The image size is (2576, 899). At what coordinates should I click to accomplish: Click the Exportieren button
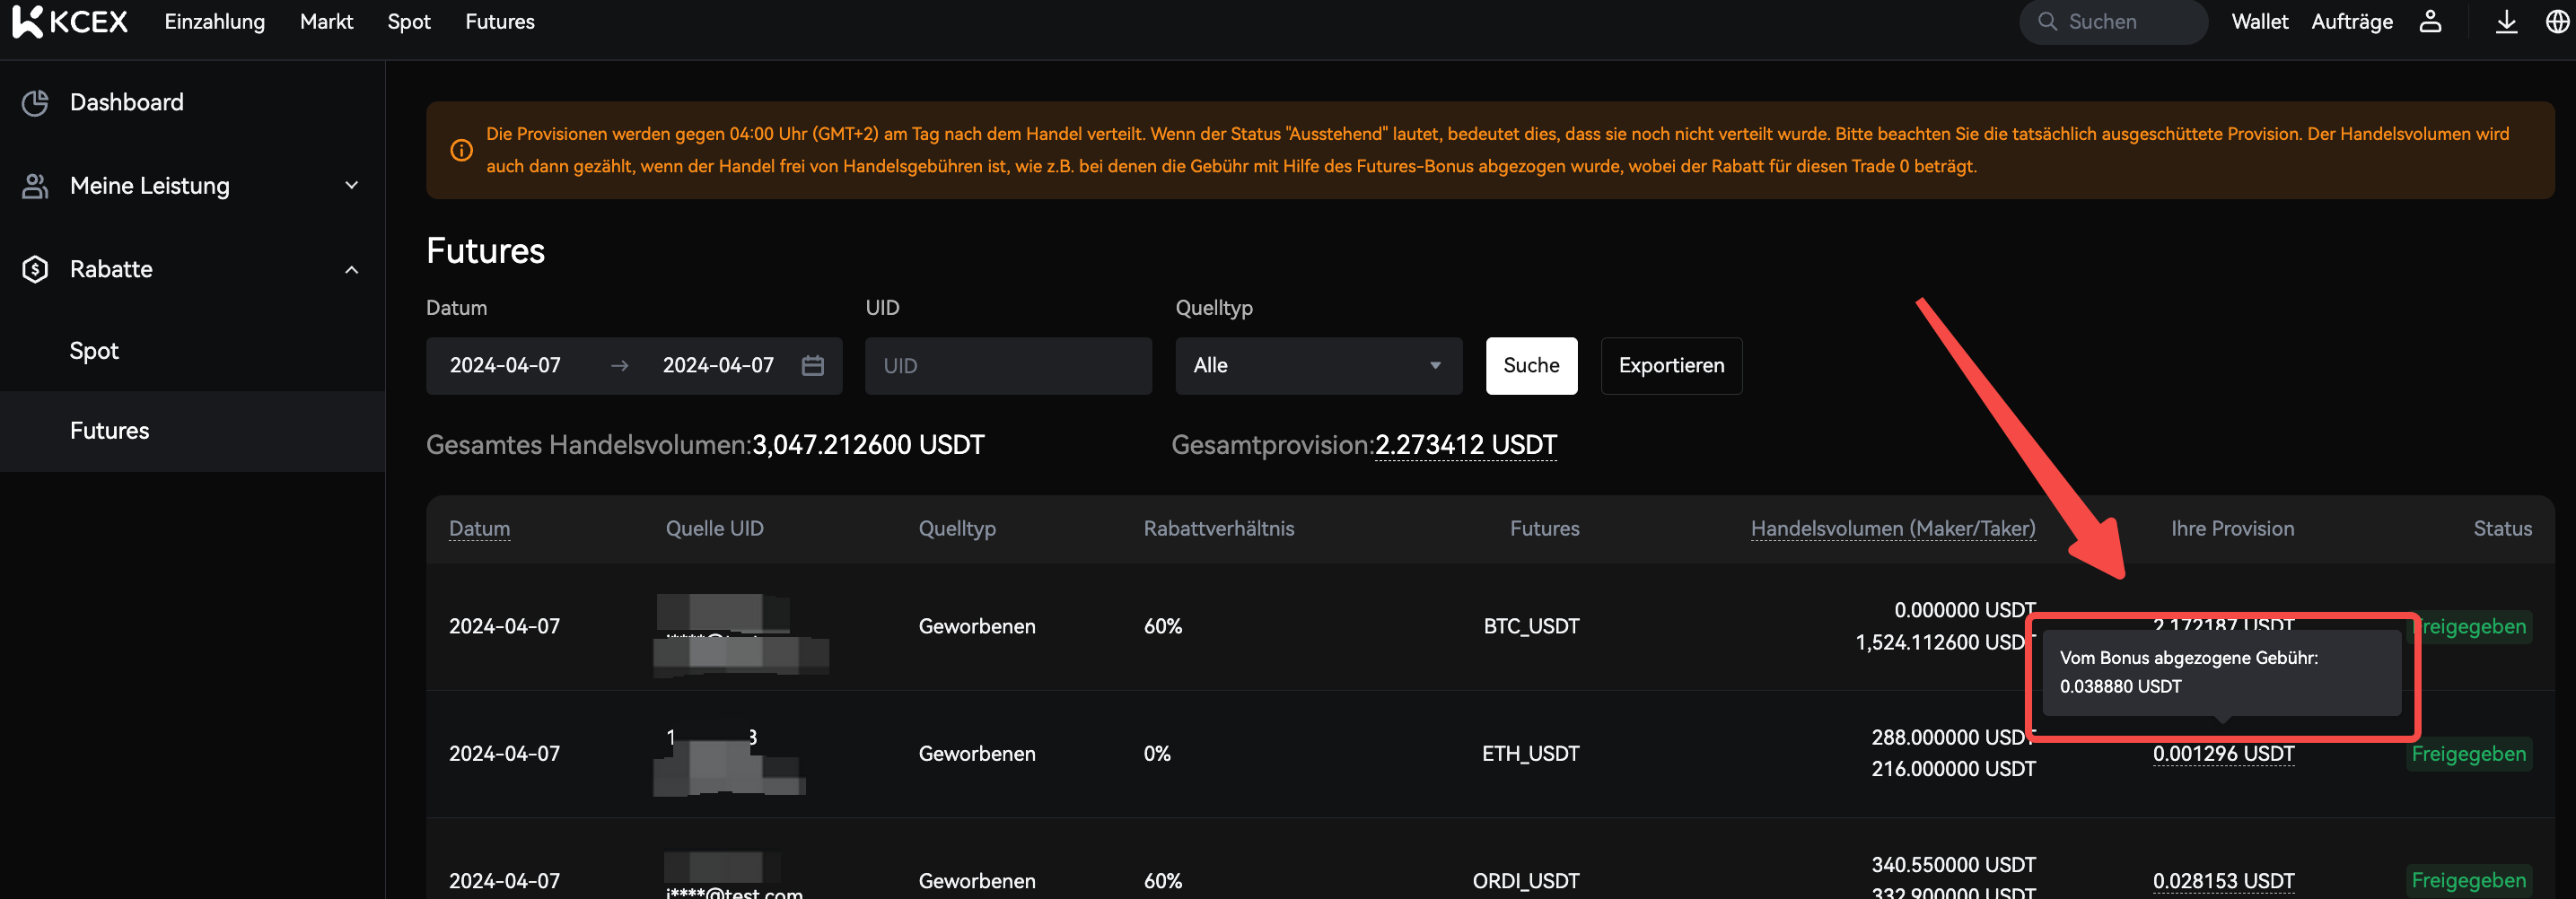pyautogui.click(x=1670, y=366)
